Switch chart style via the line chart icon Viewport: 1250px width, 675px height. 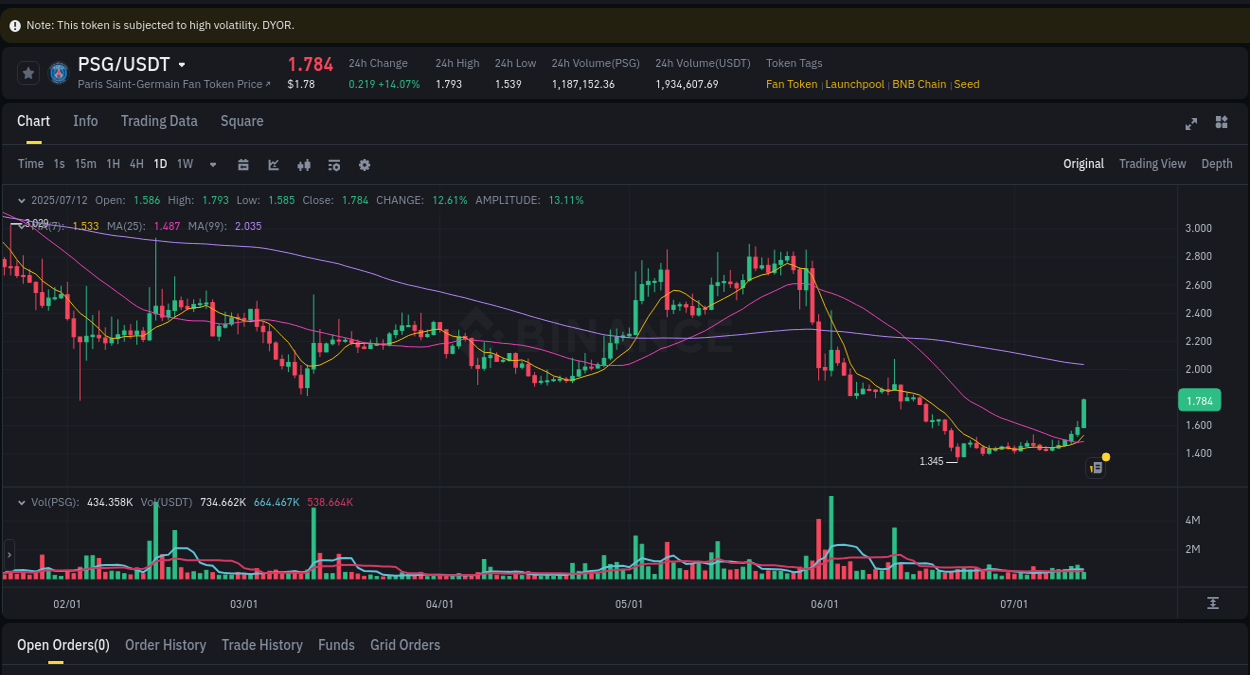[273, 163]
